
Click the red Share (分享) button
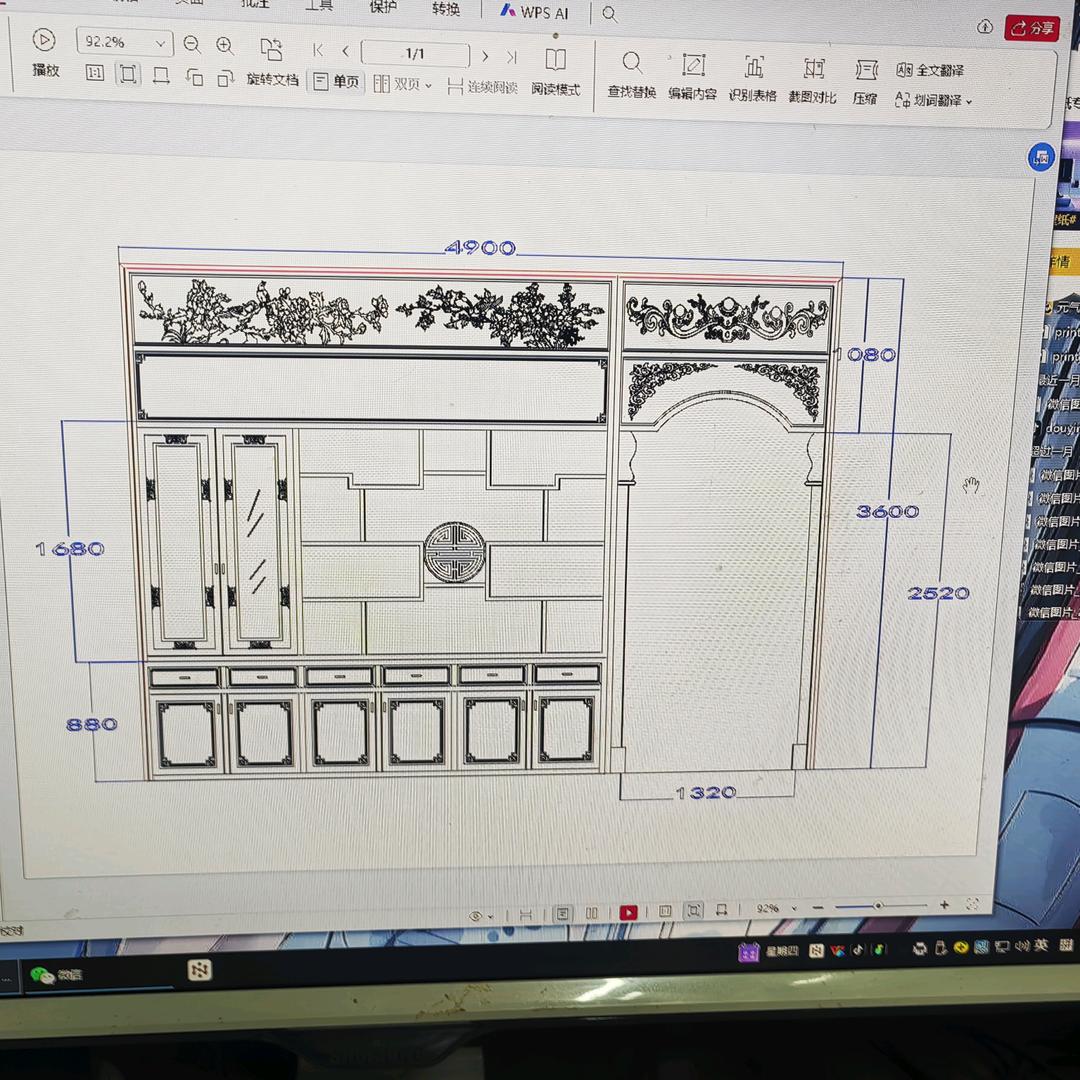pos(1032,28)
